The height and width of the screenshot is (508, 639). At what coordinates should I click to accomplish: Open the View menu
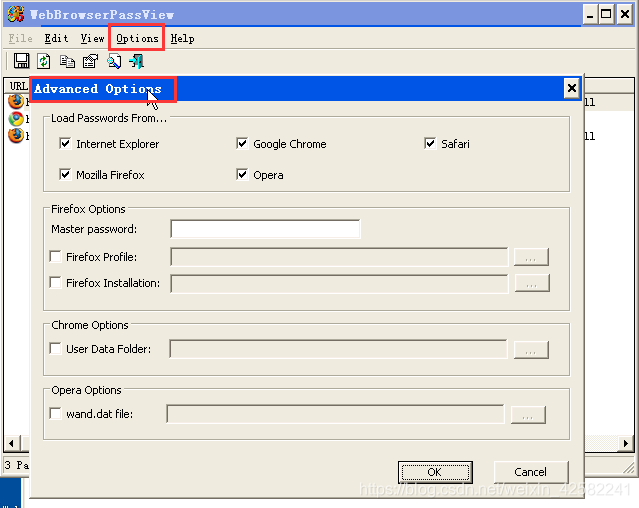(x=92, y=38)
